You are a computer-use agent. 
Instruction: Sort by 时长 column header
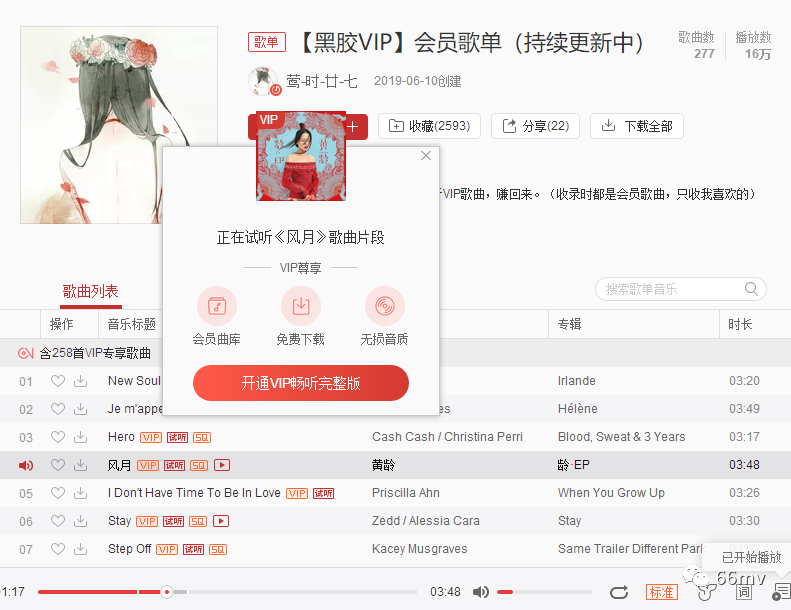tap(740, 324)
